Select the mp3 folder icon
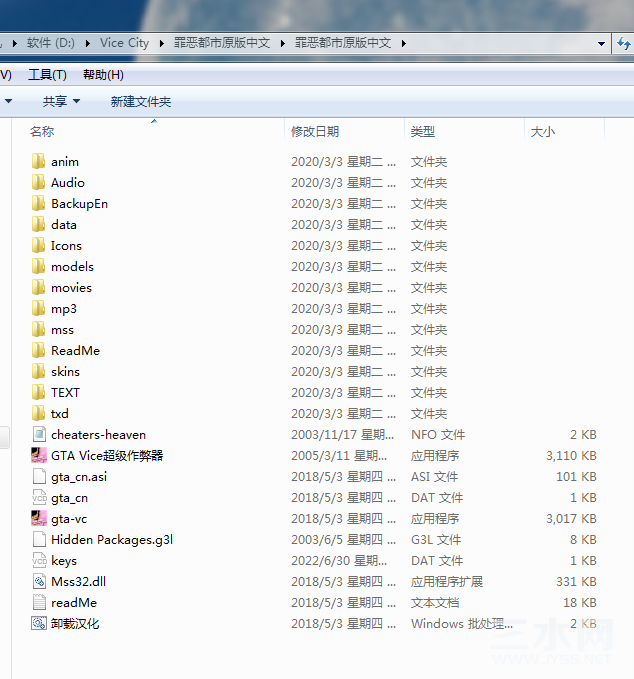This screenshot has width=634, height=679. tap(39, 308)
